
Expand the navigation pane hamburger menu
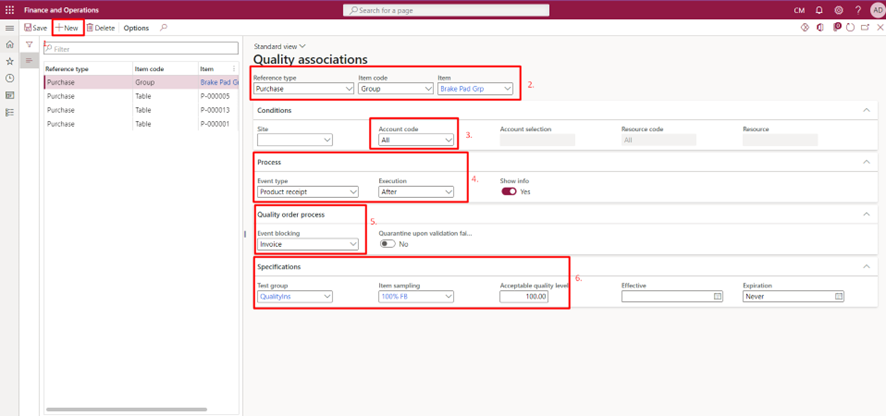pyautogui.click(x=9, y=28)
